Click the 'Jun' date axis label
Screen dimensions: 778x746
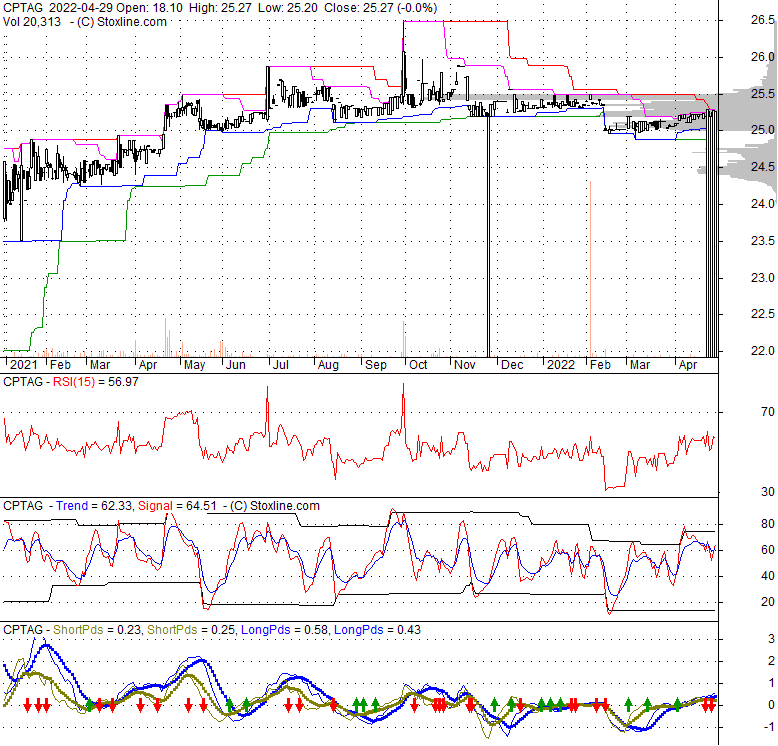(236, 365)
